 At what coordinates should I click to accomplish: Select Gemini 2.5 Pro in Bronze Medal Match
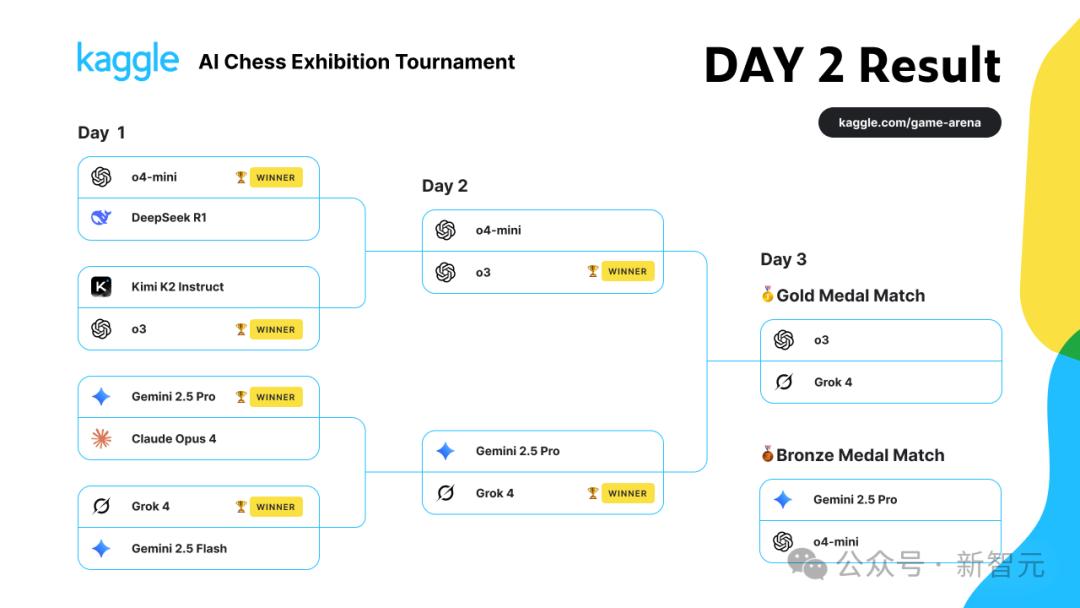(880, 500)
